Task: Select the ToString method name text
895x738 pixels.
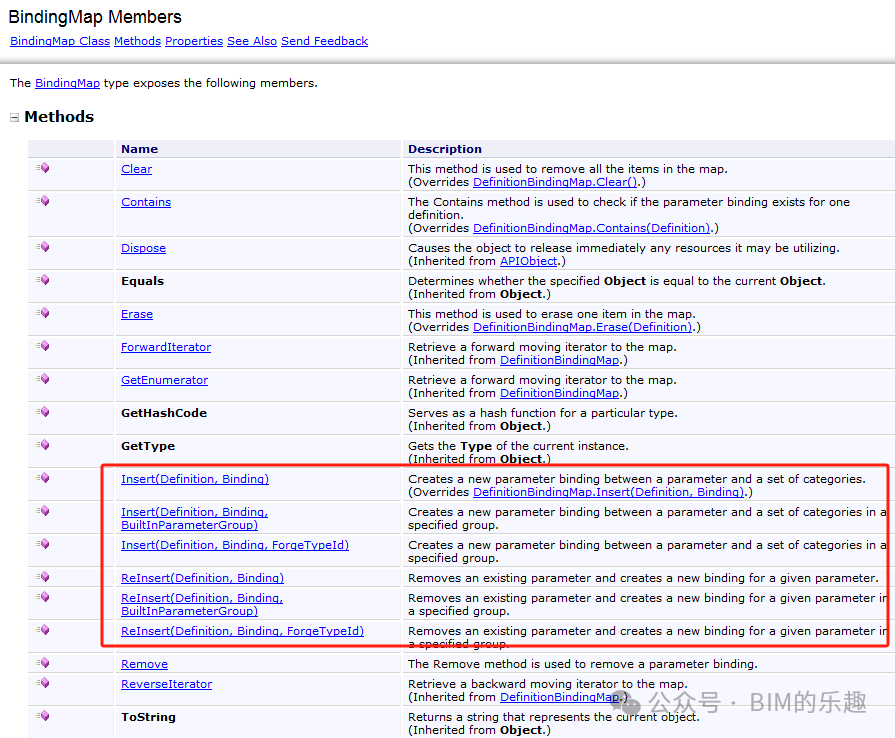Action: (148, 717)
